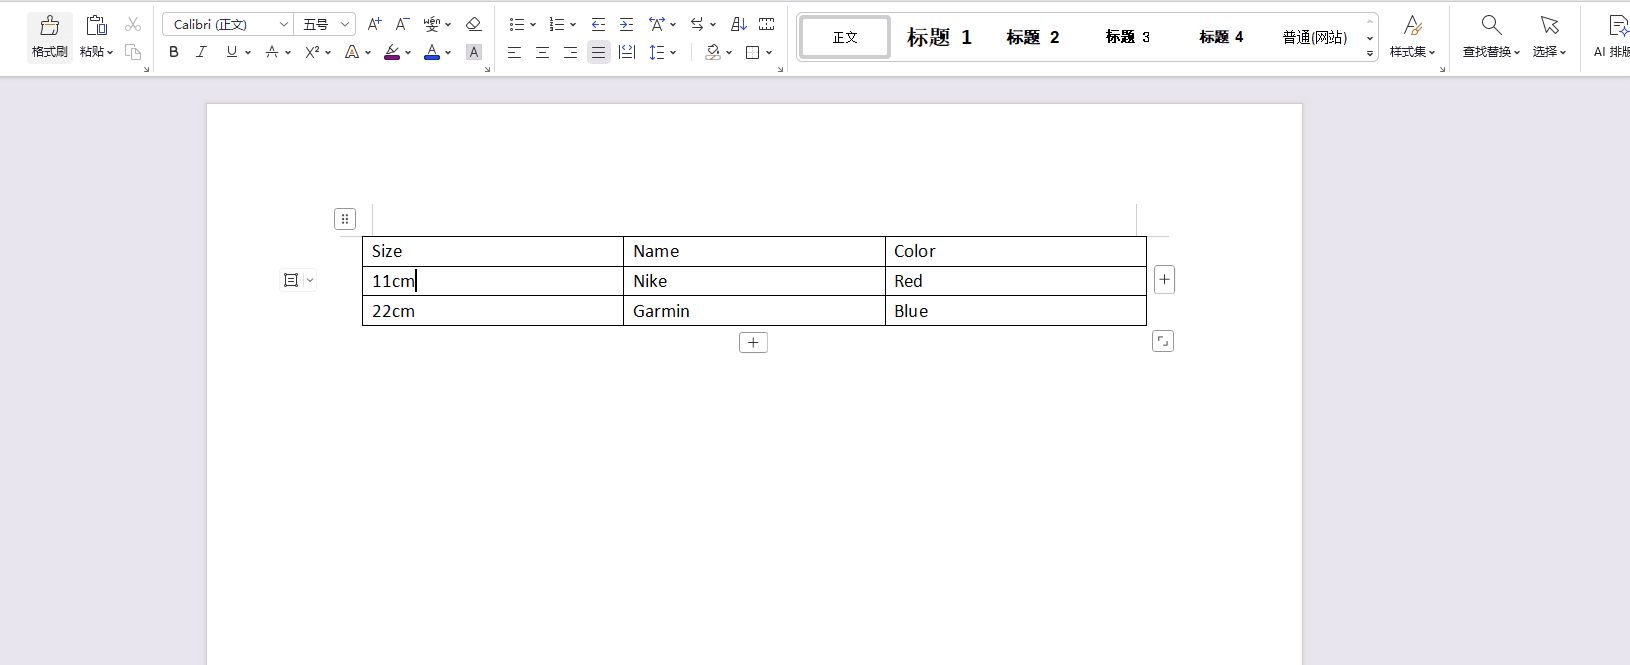Click the table move handle icon
The image size is (1630, 665).
coord(345,219)
